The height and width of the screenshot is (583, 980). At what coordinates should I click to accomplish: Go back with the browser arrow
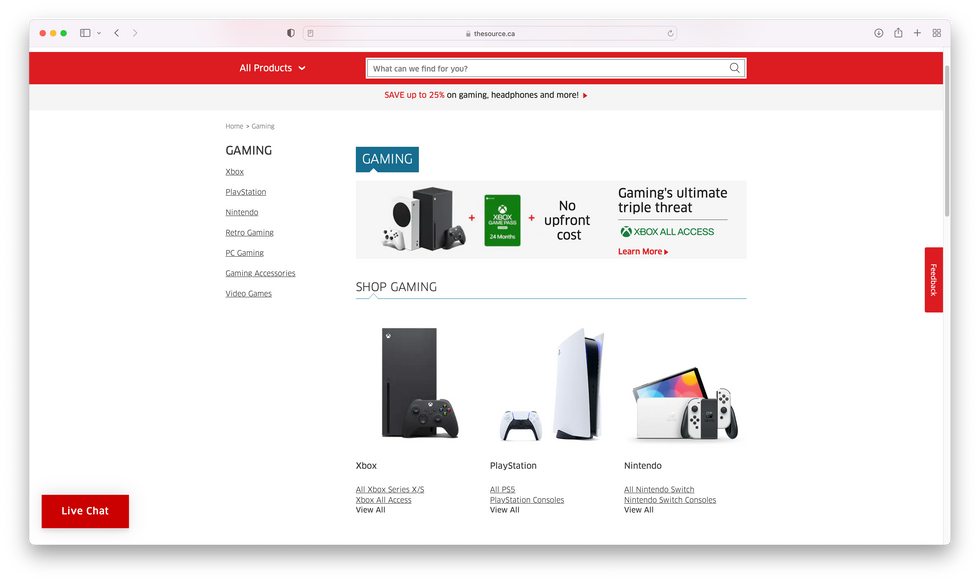(x=117, y=33)
